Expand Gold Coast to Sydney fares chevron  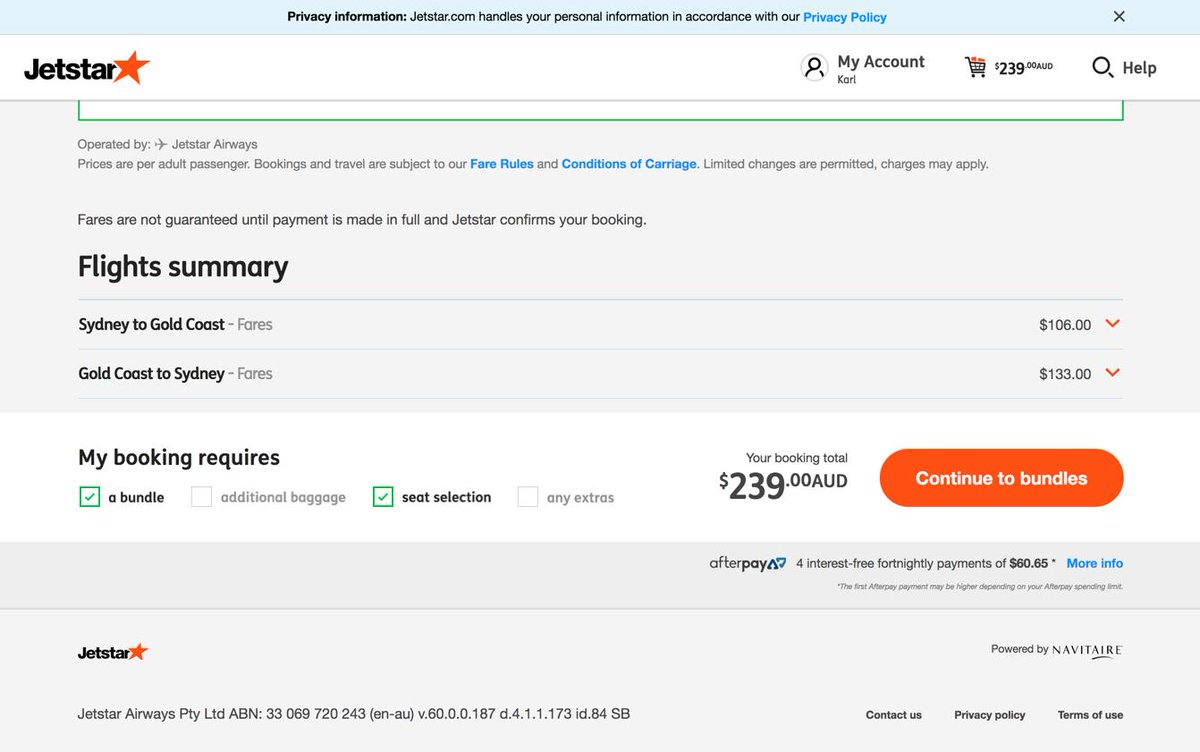[1113, 373]
